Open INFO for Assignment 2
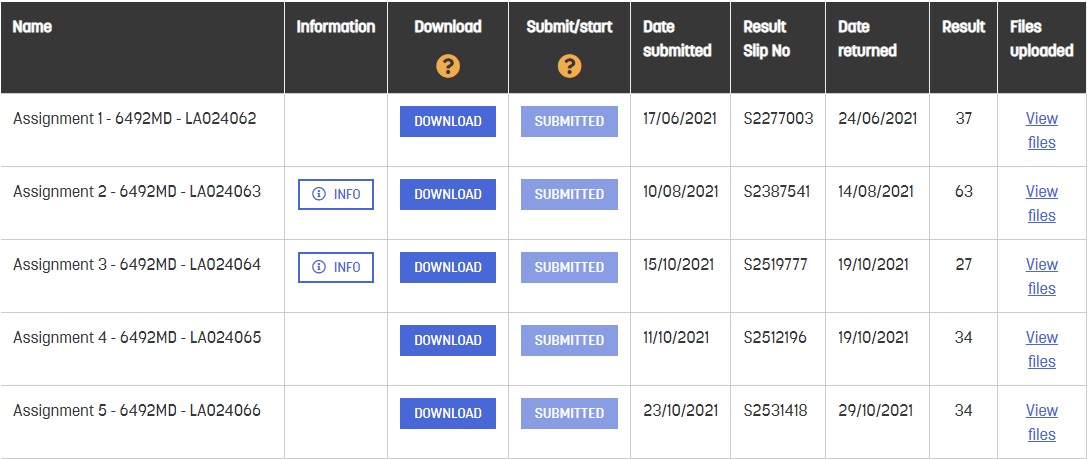1087x459 pixels. (336, 194)
